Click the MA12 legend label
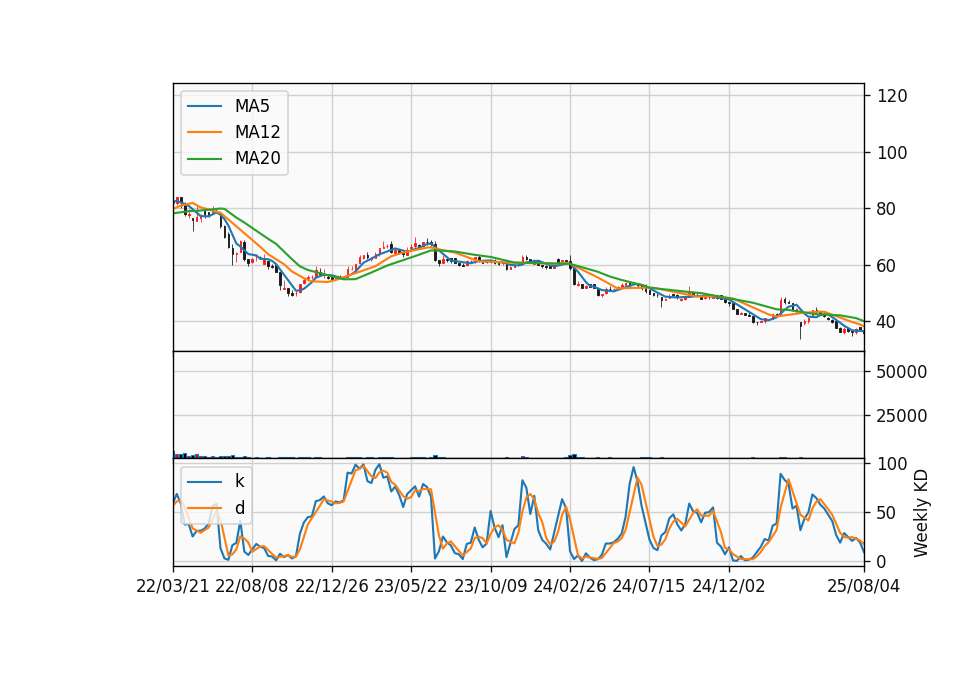The image size is (960, 690). click(x=257, y=132)
